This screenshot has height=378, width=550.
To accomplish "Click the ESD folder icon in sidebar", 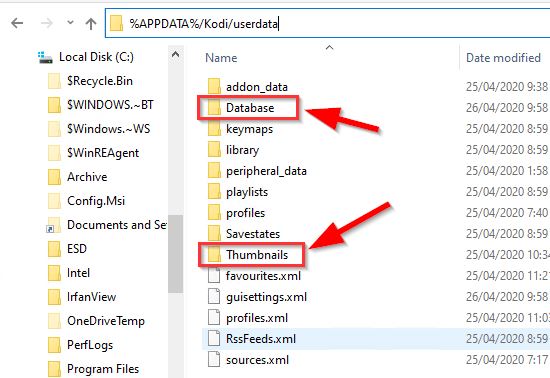I will point(54,249).
